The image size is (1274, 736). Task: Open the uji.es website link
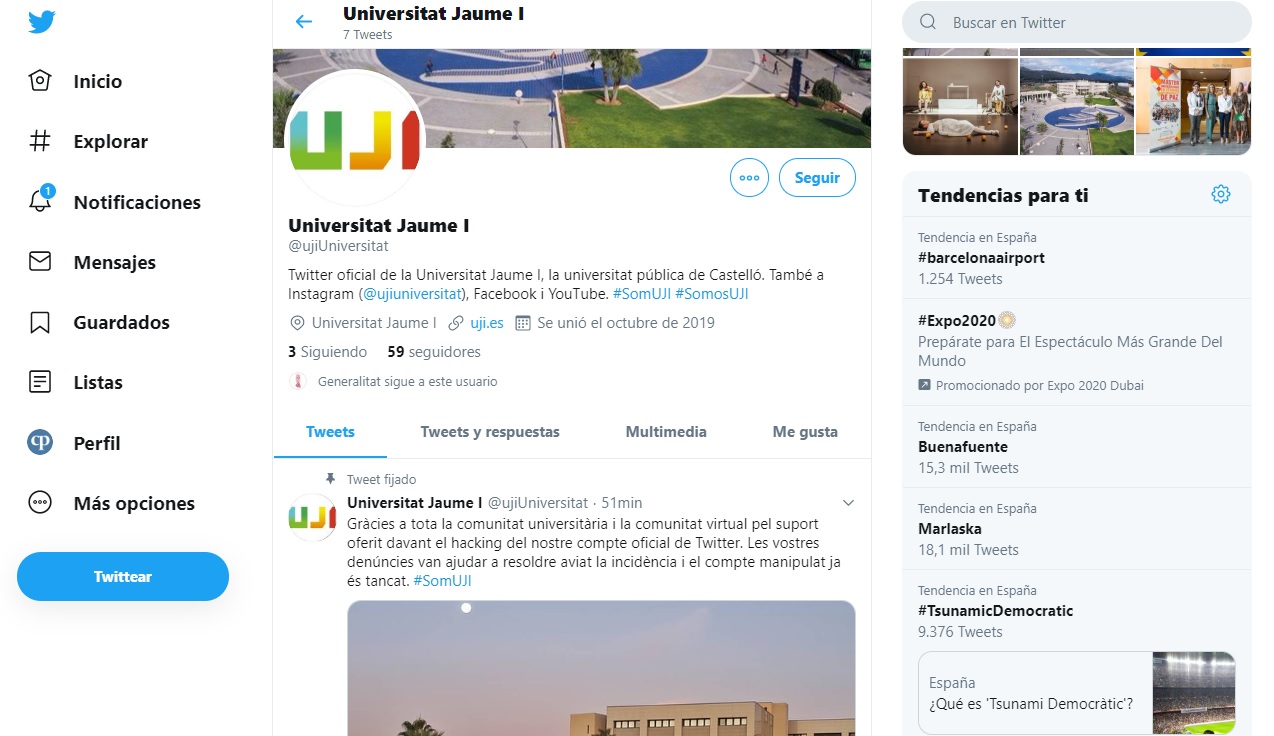point(487,323)
